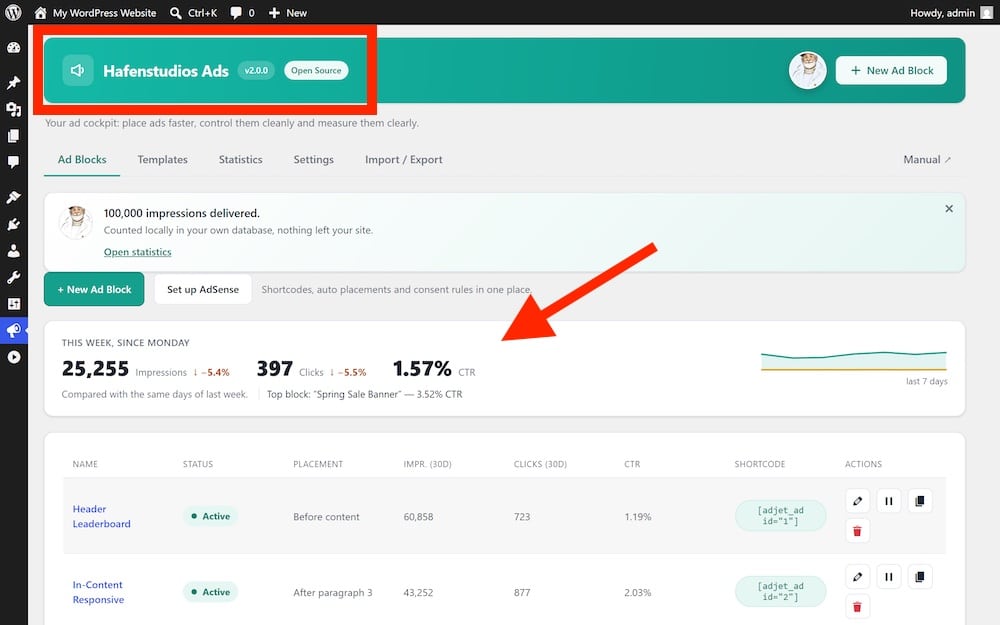Copy the adjet_ad id="1" shortcode
Image resolution: width=1000 pixels, height=625 pixels.
click(781, 516)
